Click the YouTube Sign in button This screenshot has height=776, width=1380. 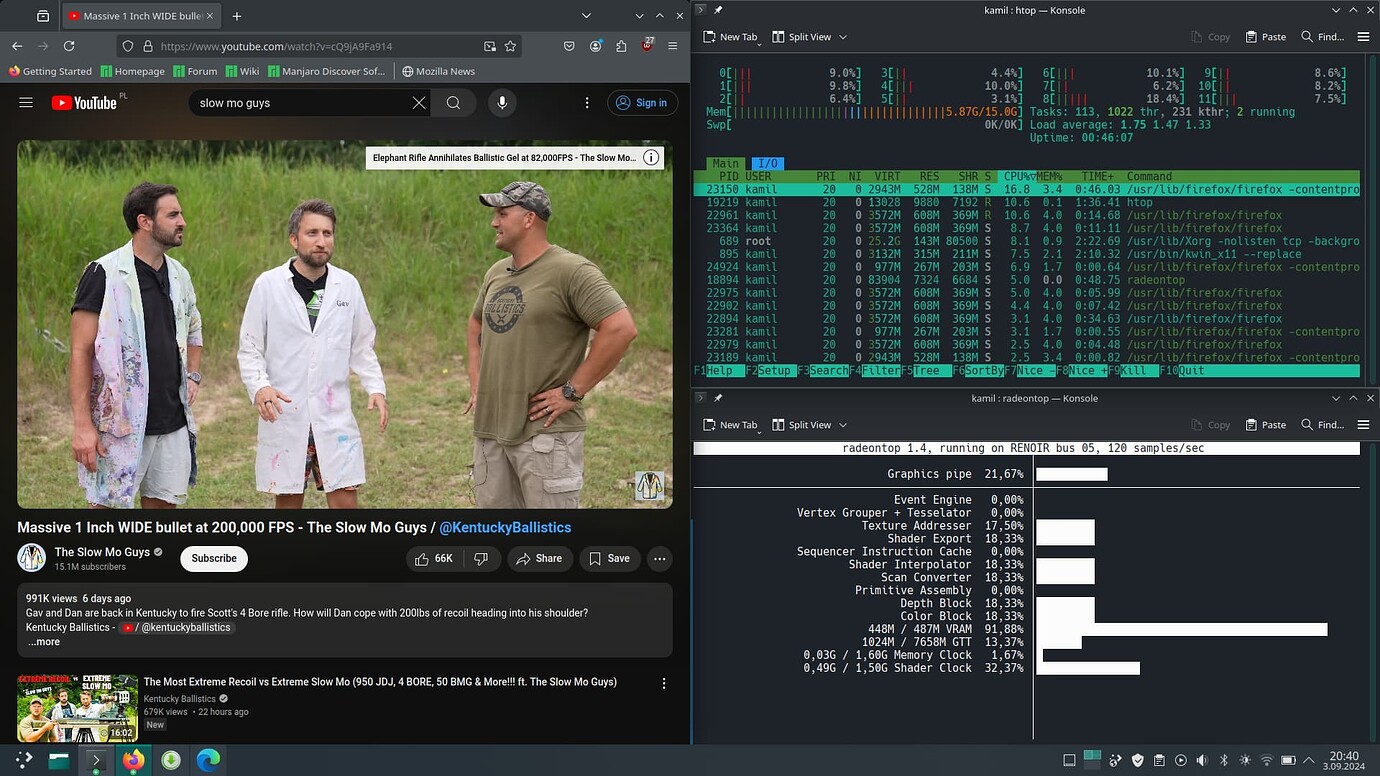(x=642, y=103)
